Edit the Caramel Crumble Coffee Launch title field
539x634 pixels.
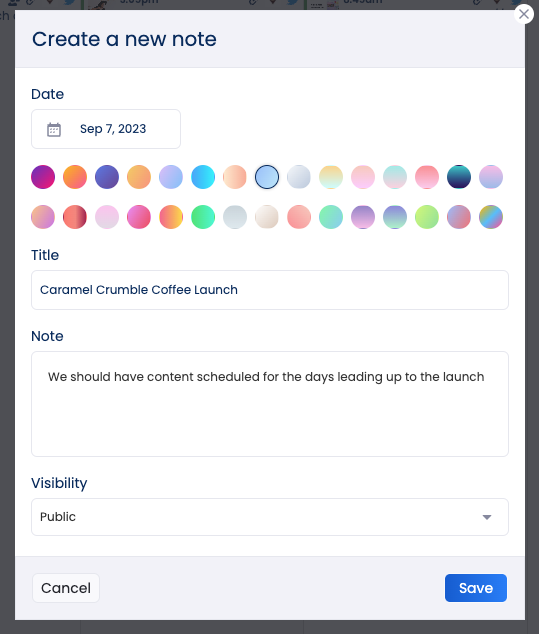(270, 290)
